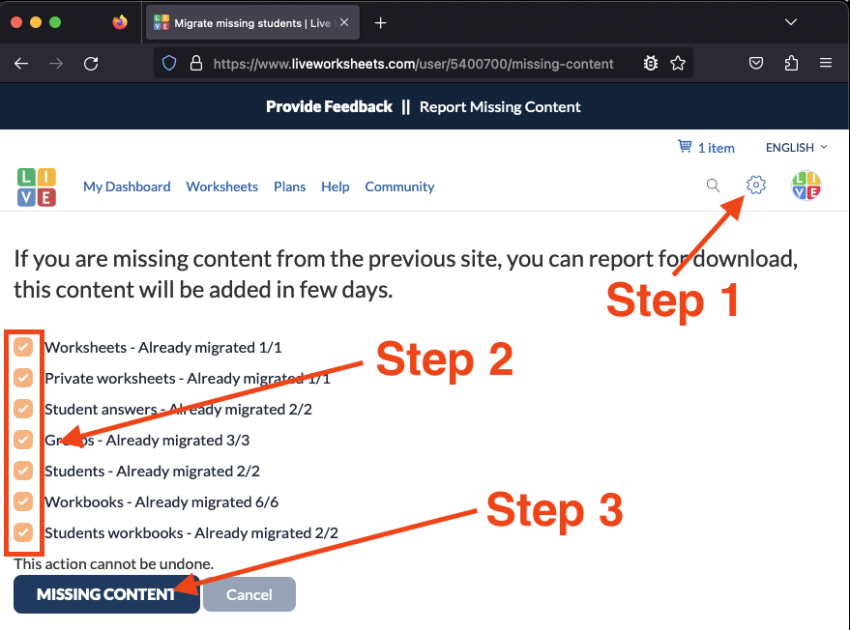
Task: Click the bug-shaped icon in the address bar
Action: (651, 63)
